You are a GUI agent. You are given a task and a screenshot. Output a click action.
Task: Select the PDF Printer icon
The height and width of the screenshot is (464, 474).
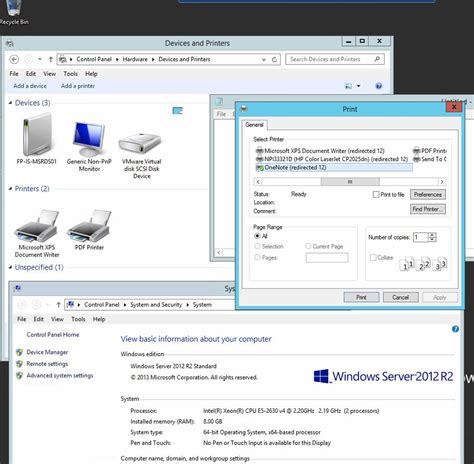tap(89, 230)
